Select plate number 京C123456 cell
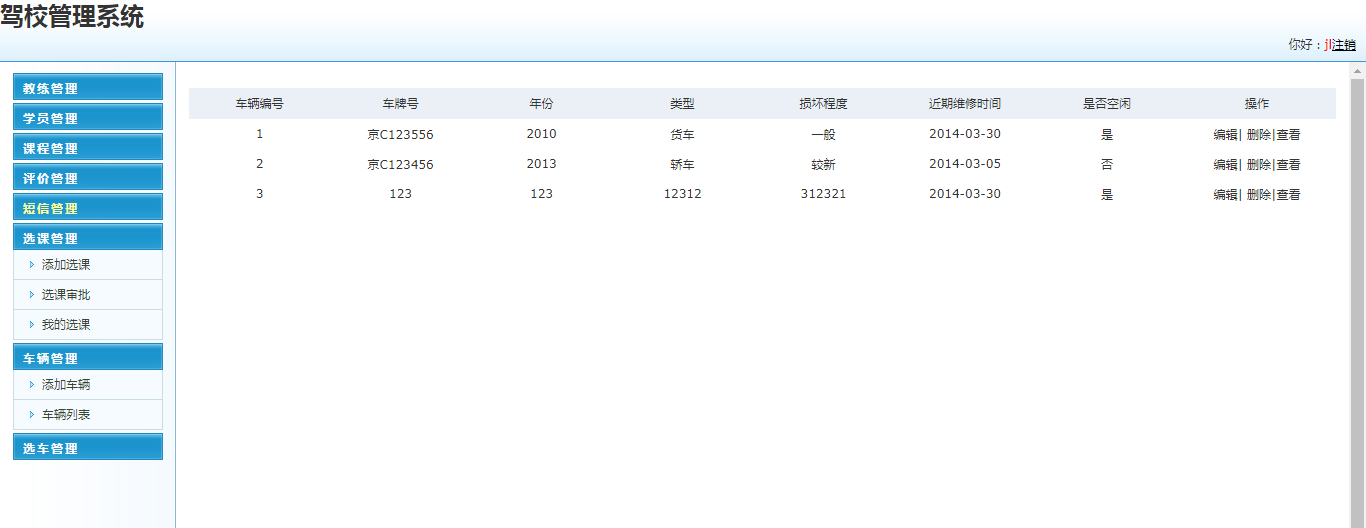1366x528 pixels. [x=400, y=165]
